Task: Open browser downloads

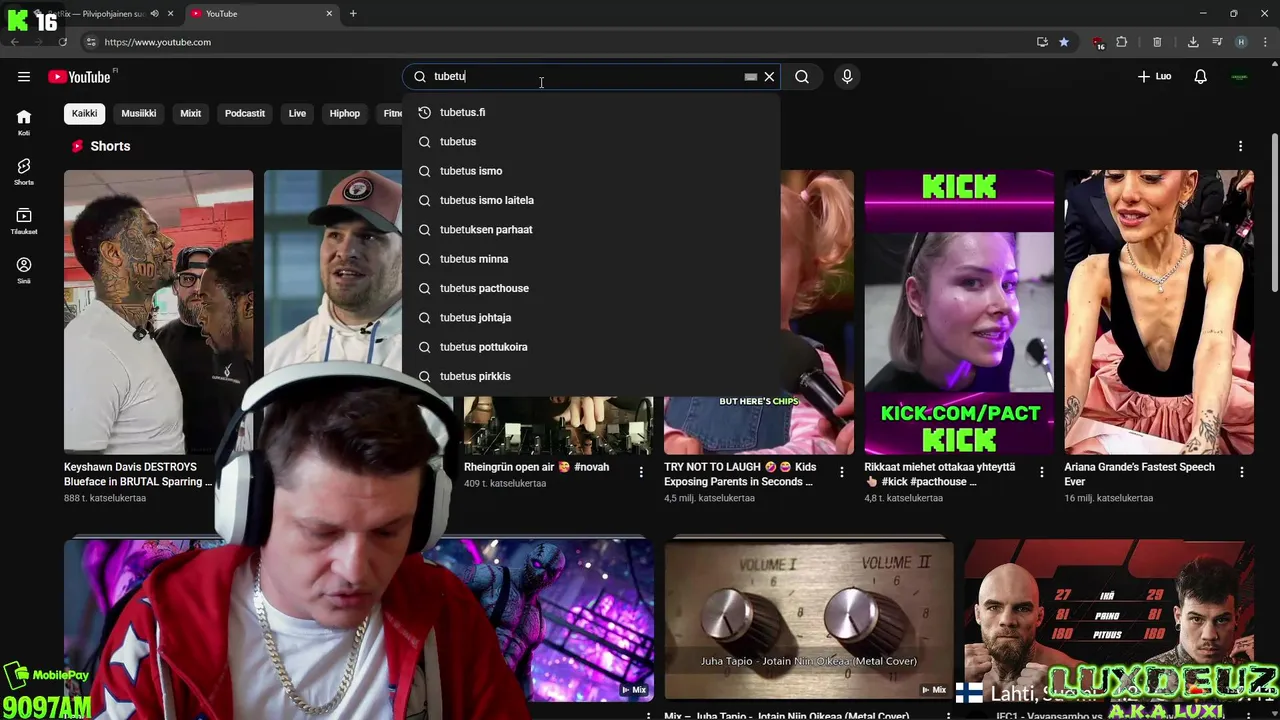Action: pos(1193,42)
